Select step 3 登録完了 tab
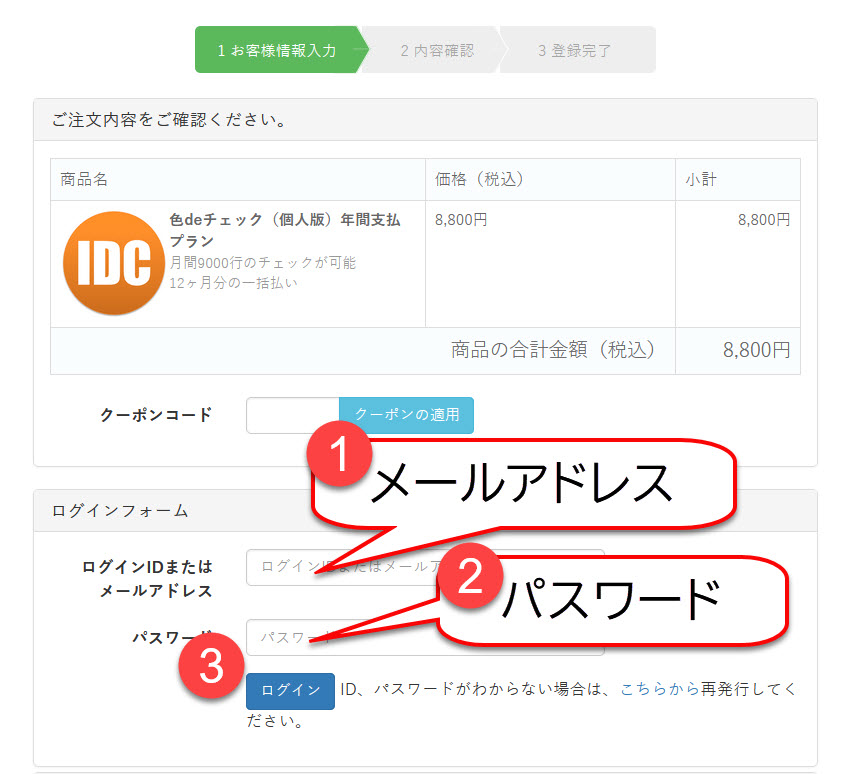The width and height of the screenshot is (844, 774). (x=574, y=50)
